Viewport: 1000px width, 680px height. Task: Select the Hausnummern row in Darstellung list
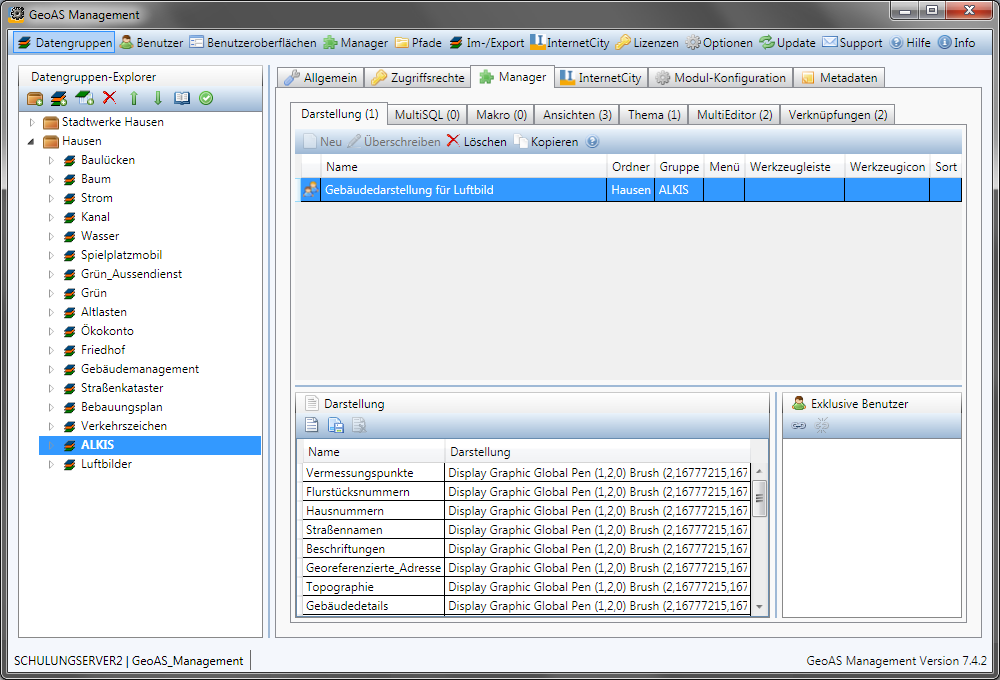(345, 511)
